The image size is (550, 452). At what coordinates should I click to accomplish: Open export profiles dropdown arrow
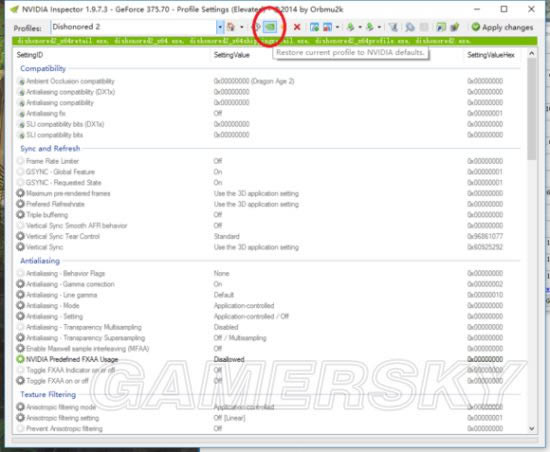(360, 27)
